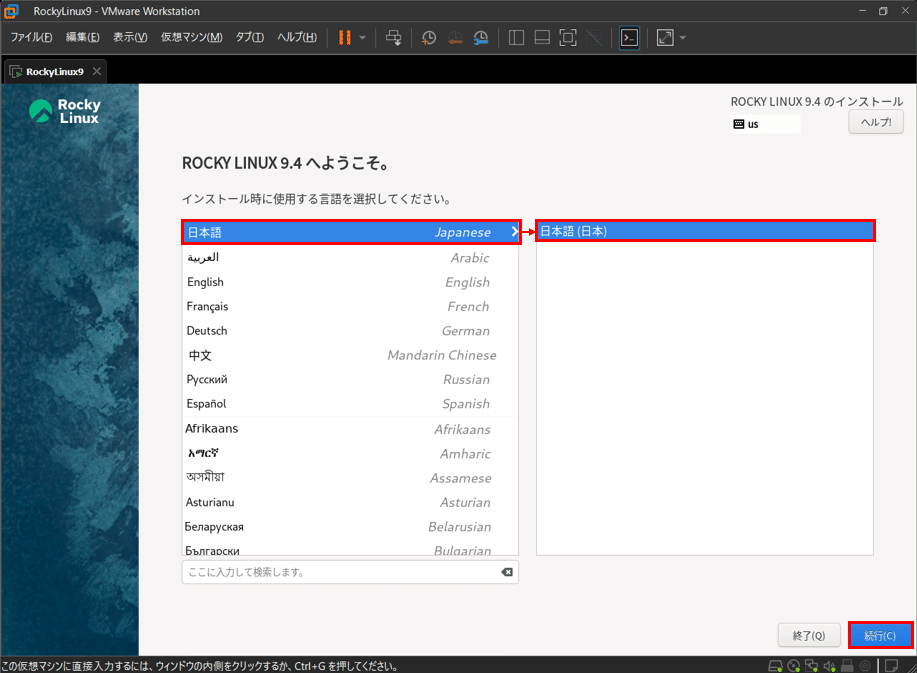This screenshot has width=917, height=673.
Task: Click the language search input field
Action: click(350, 572)
